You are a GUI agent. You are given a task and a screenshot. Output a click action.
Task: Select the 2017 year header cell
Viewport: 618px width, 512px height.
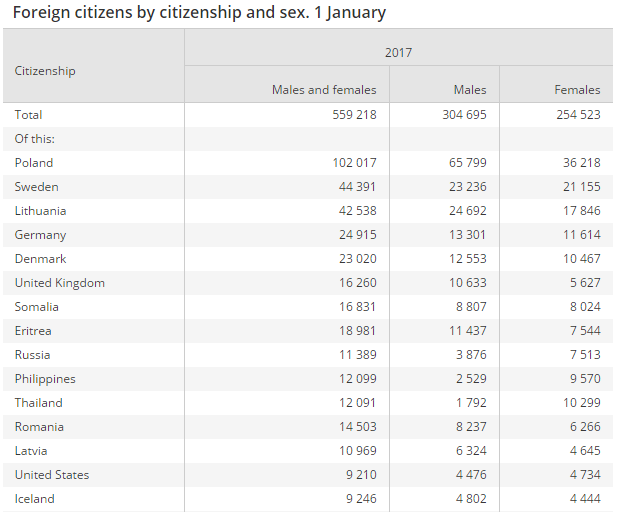pos(398,53)
